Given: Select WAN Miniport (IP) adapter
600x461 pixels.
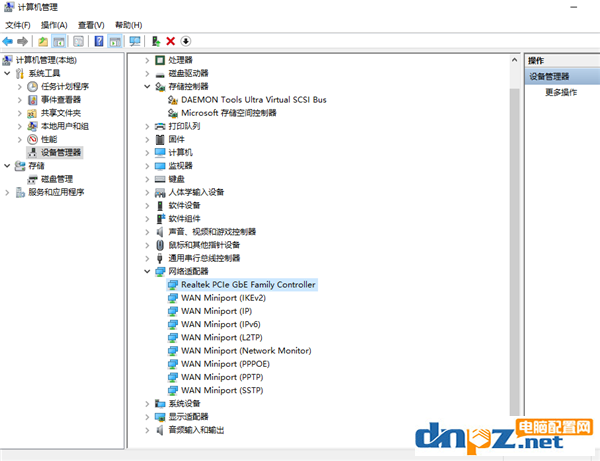Looking at the screenshot, I should [217, 311].
